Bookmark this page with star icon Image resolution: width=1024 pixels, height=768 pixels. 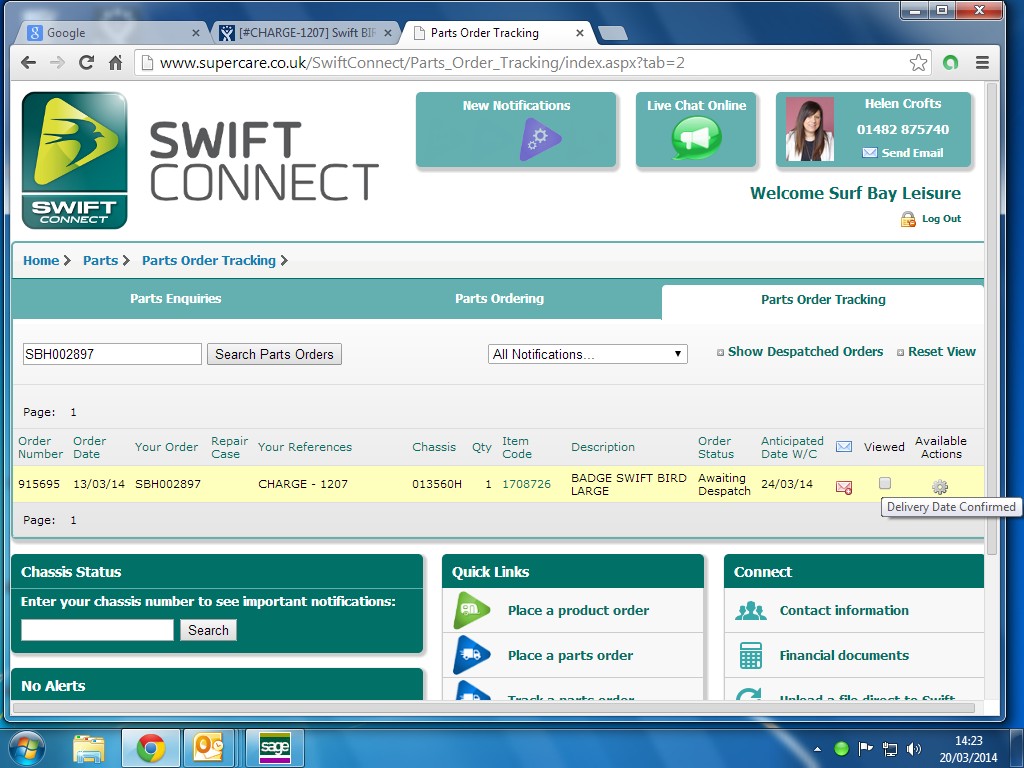click(x=918, y=63)
